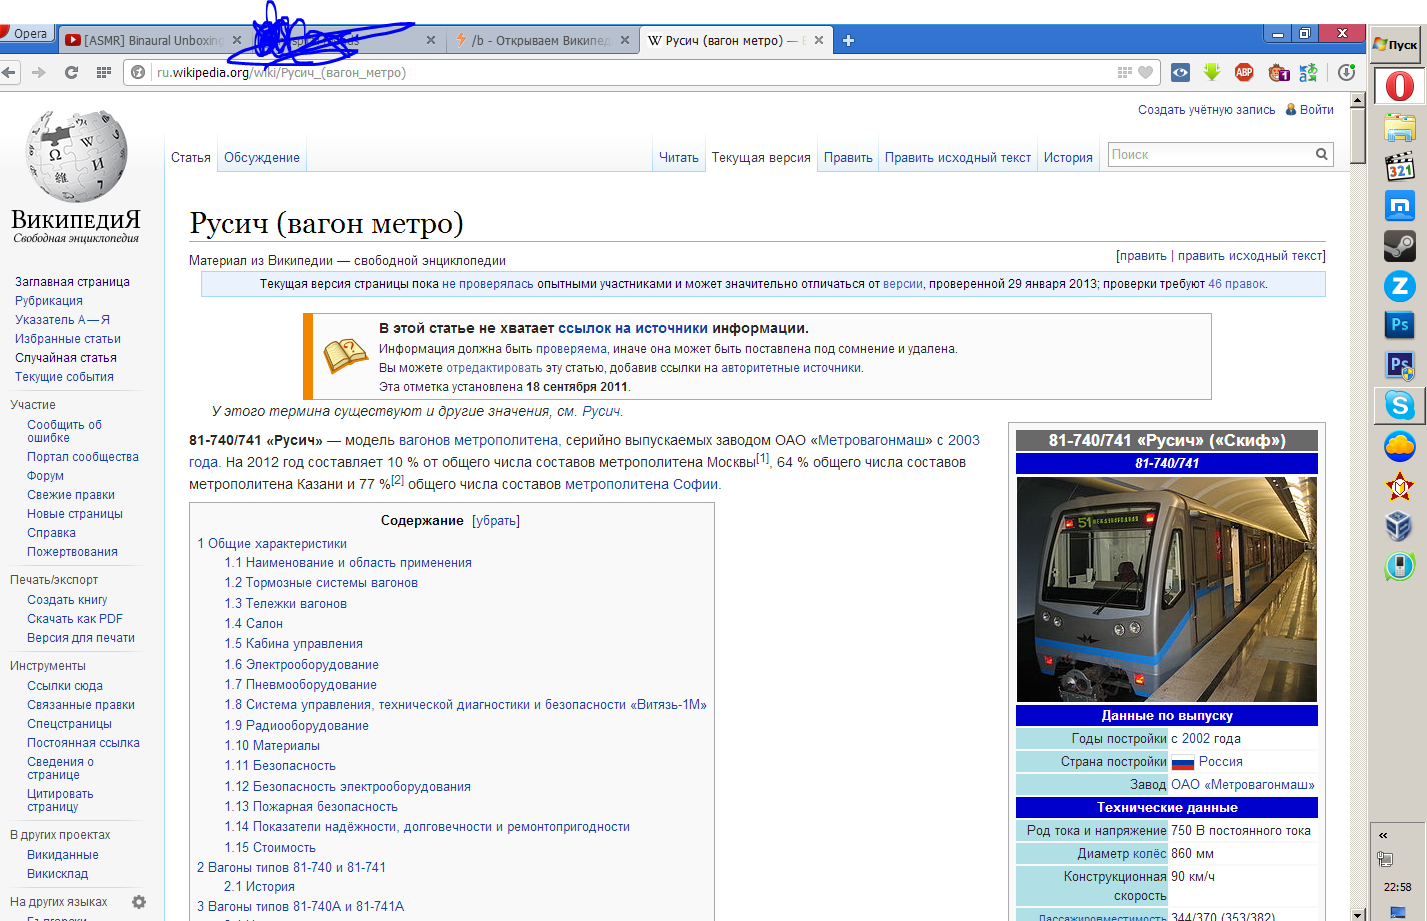Click the site info globe icon in address bar

139,72
